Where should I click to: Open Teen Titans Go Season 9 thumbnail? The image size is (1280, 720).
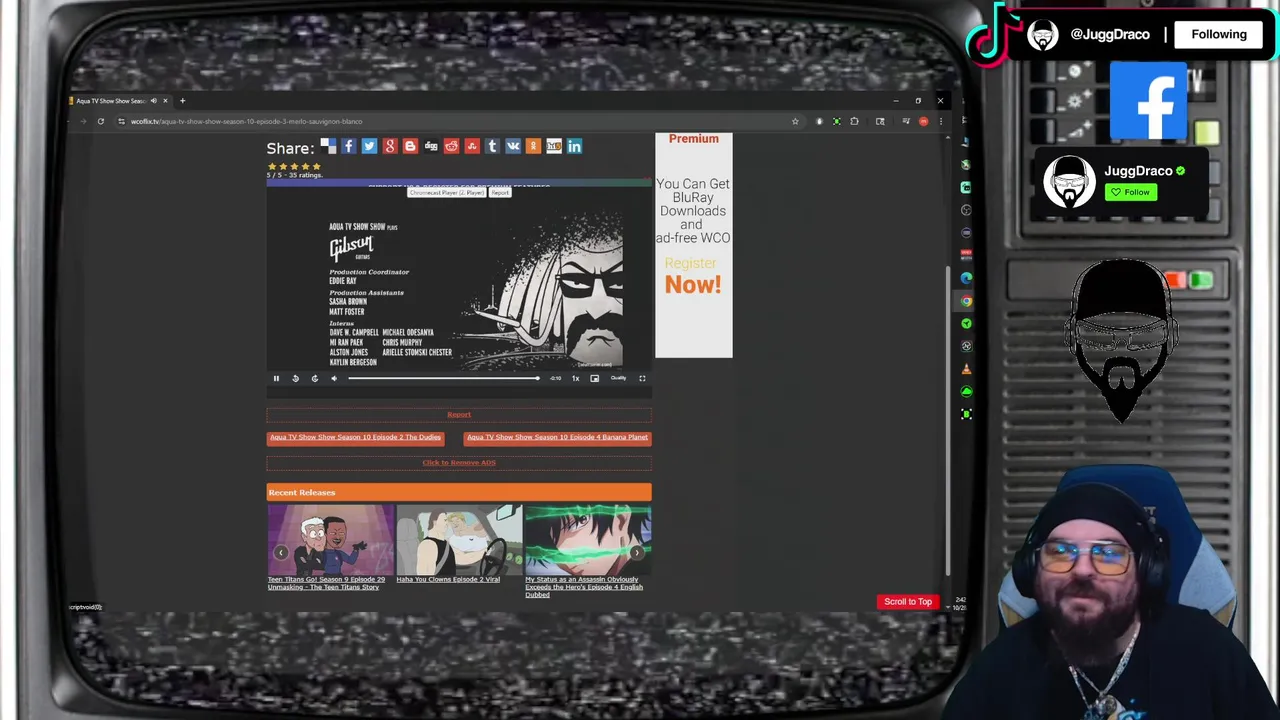330,541
